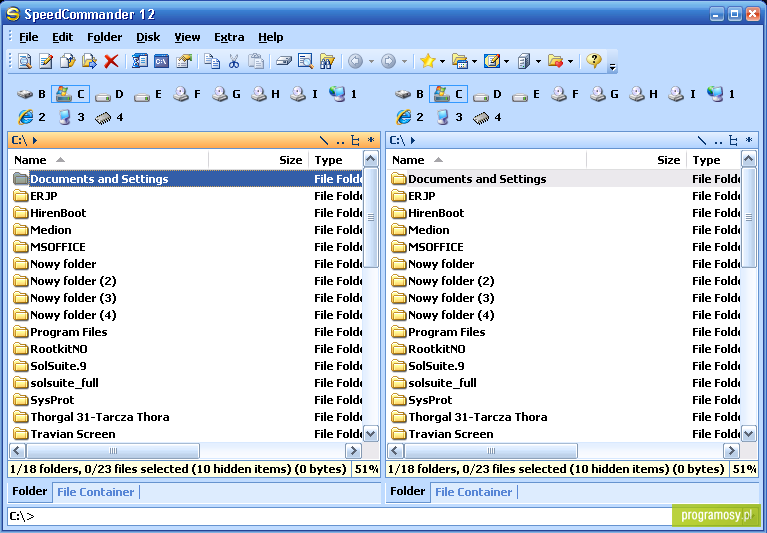Select drive B in right panel
The height and width of the screenshot is (533, 767).
point(409,94)
